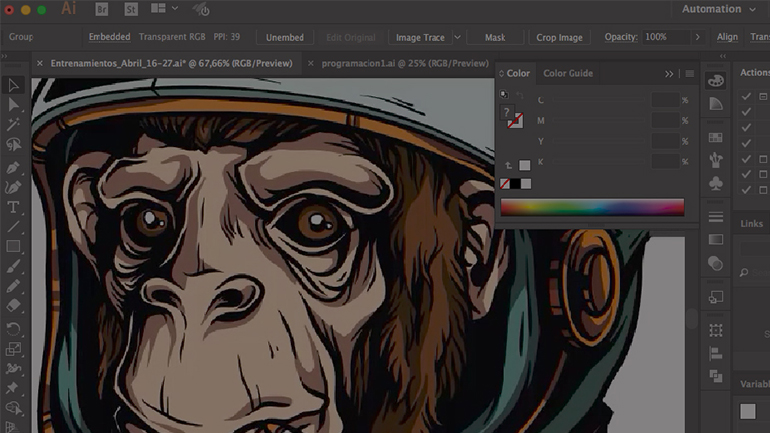The height and width of the screenshot is (433, 770).
Task: Select the Width/Warp tool
Action: (x=13, y=368)
